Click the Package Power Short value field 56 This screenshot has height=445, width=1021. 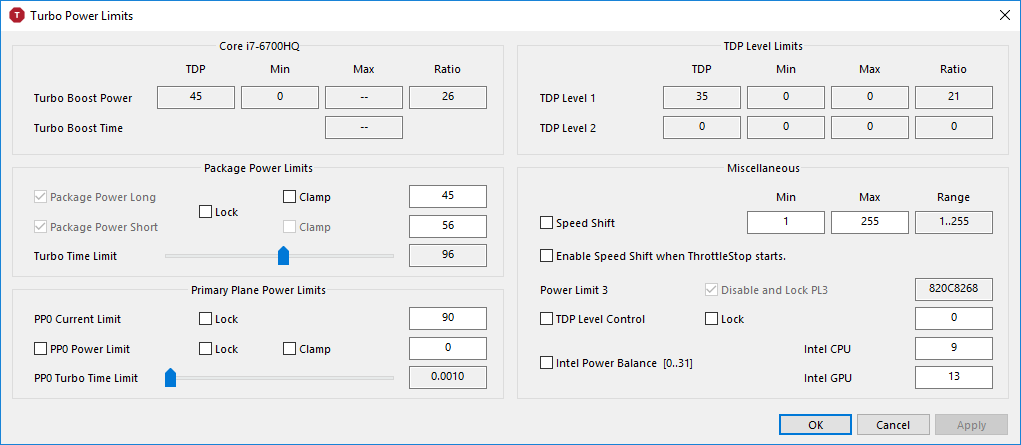447,226
